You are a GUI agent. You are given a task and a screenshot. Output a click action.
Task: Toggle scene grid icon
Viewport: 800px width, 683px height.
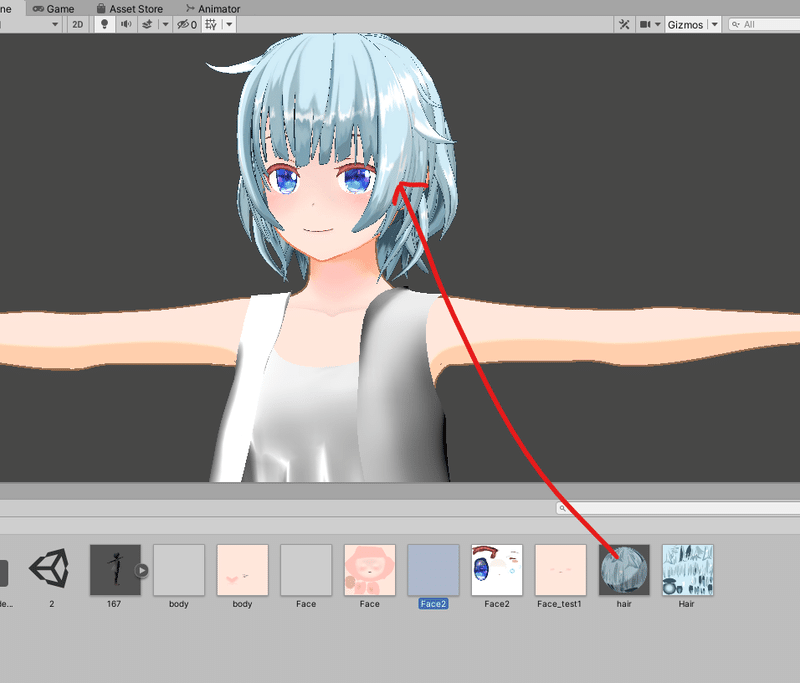coord(211,24)
